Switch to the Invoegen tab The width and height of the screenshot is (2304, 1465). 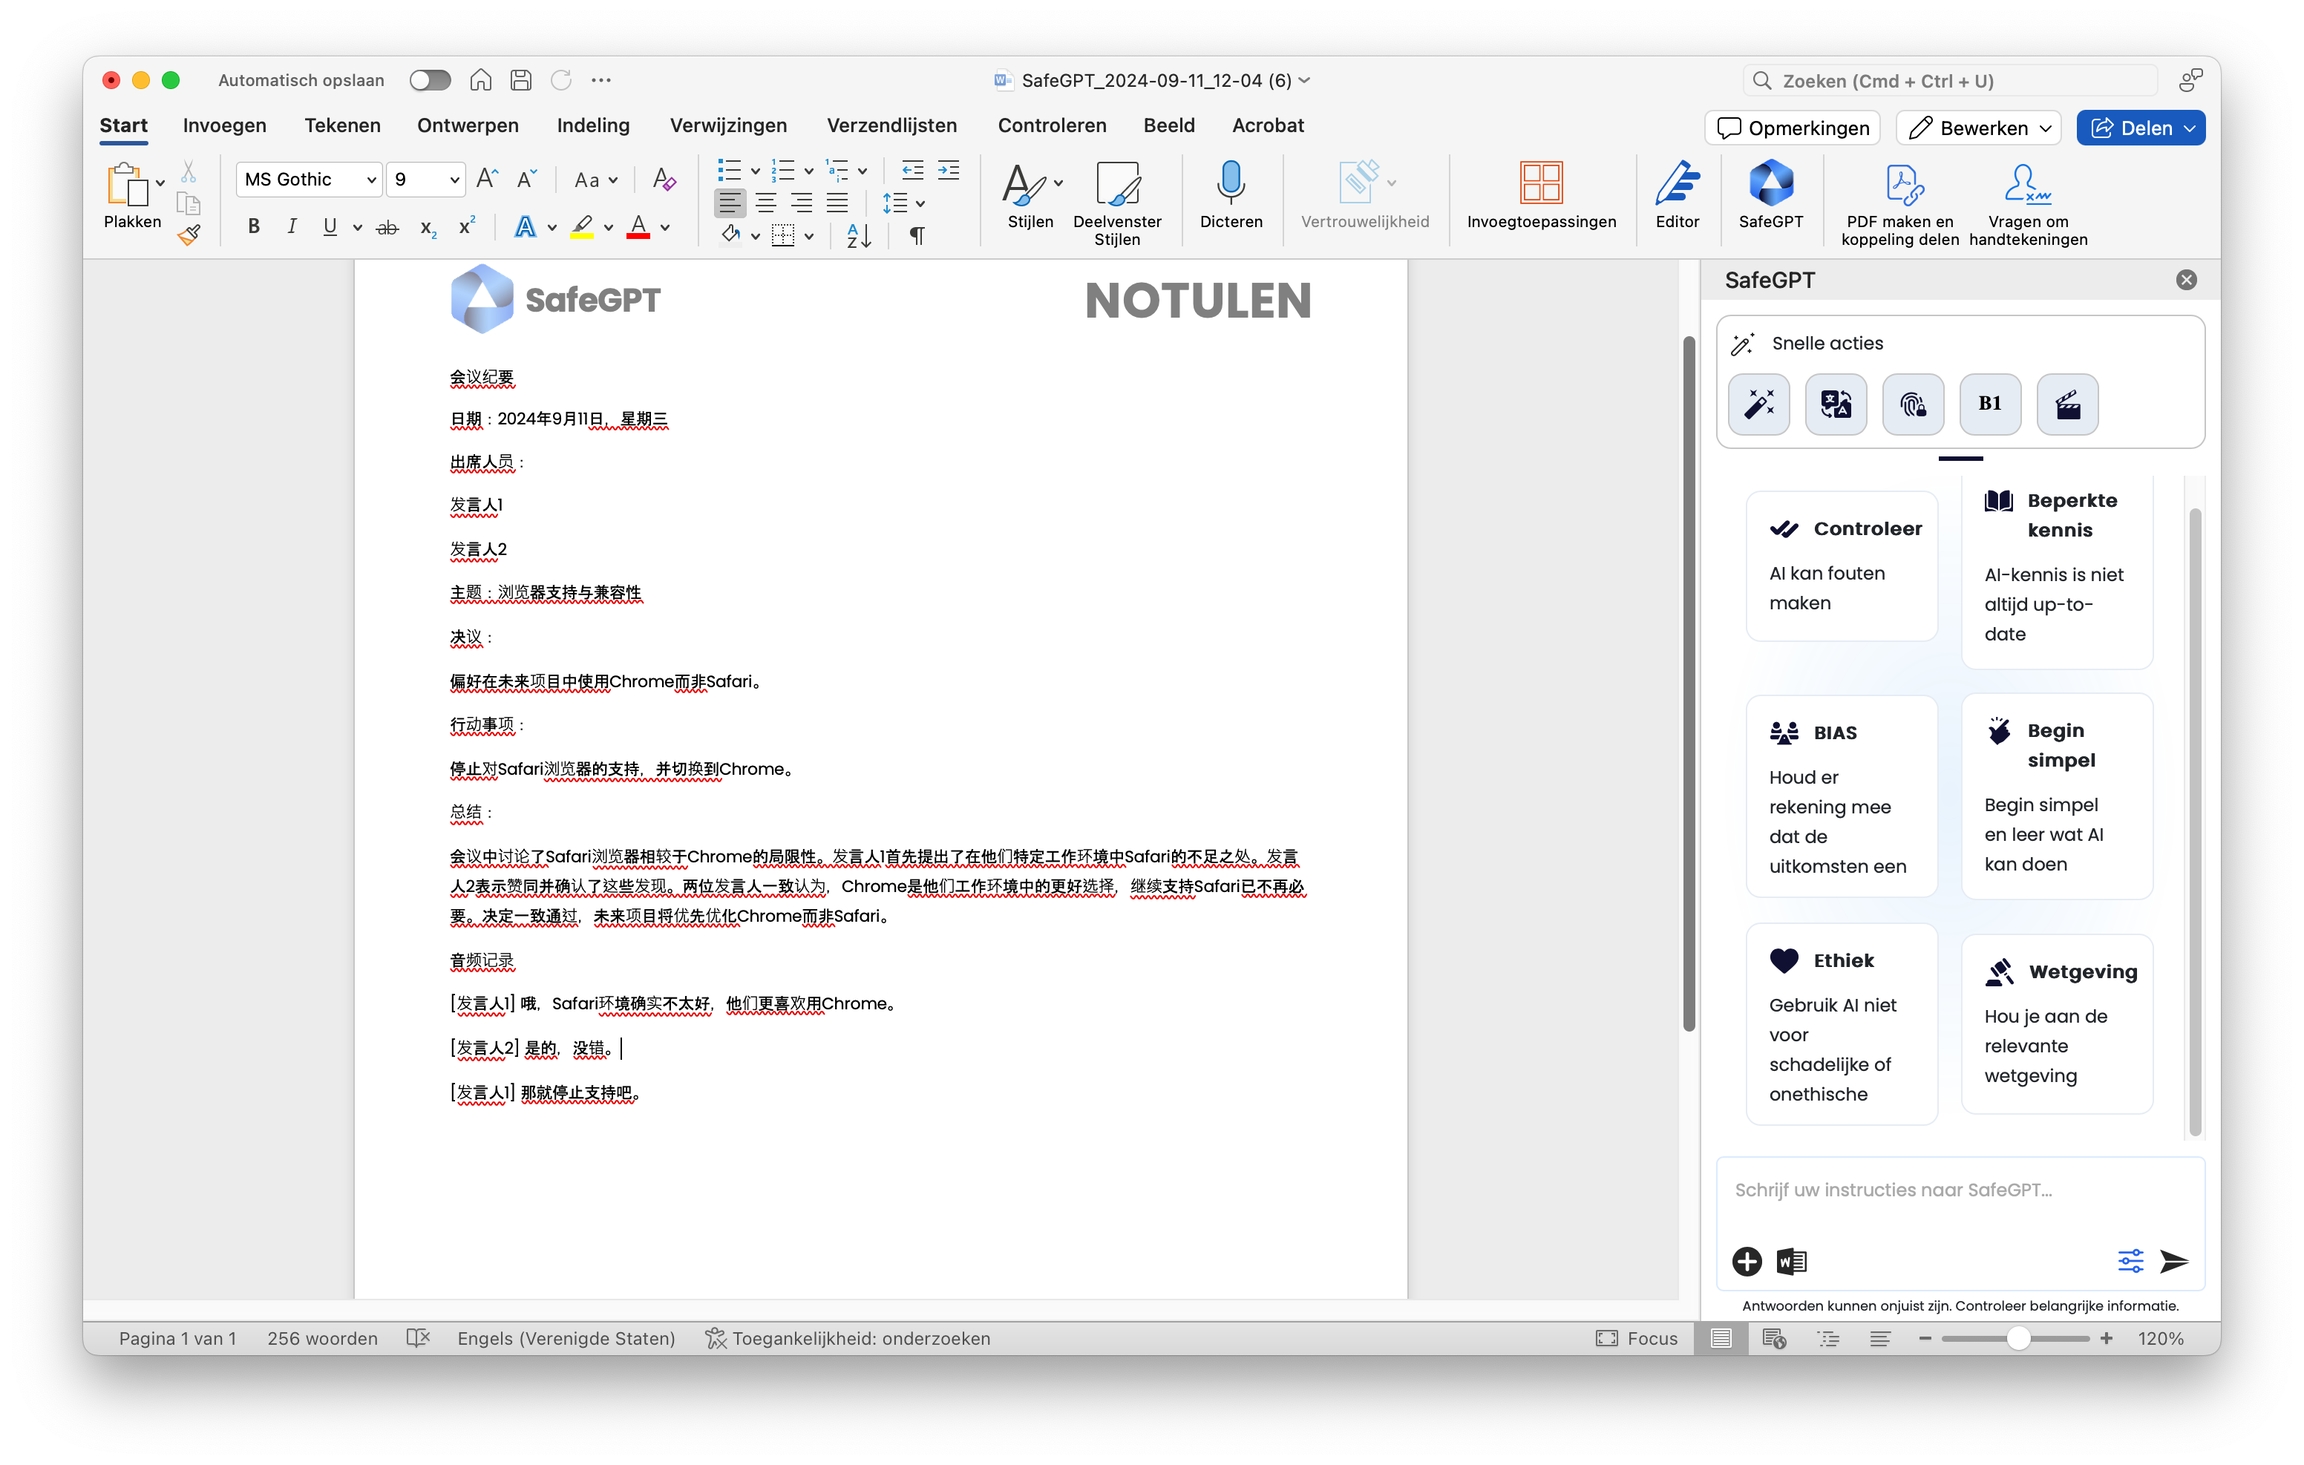tap(224, 125)
